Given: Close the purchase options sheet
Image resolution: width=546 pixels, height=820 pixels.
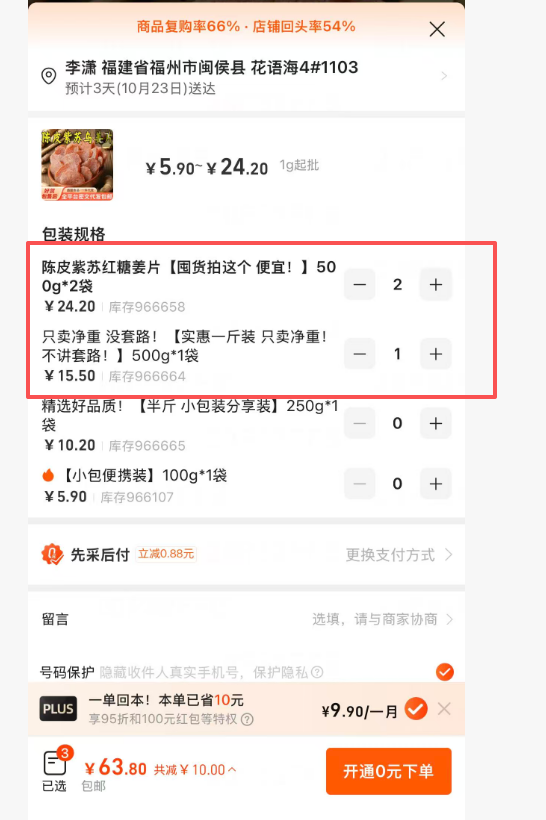Looking at the screenshot, I should 437,29.
